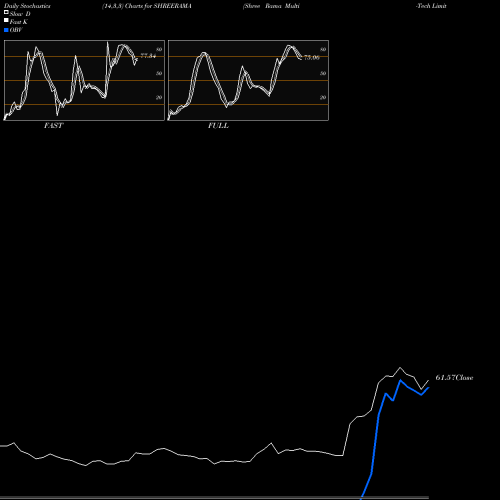
Task: Click the '-Tech Limit' text at top right
Action: click(431, 6)
